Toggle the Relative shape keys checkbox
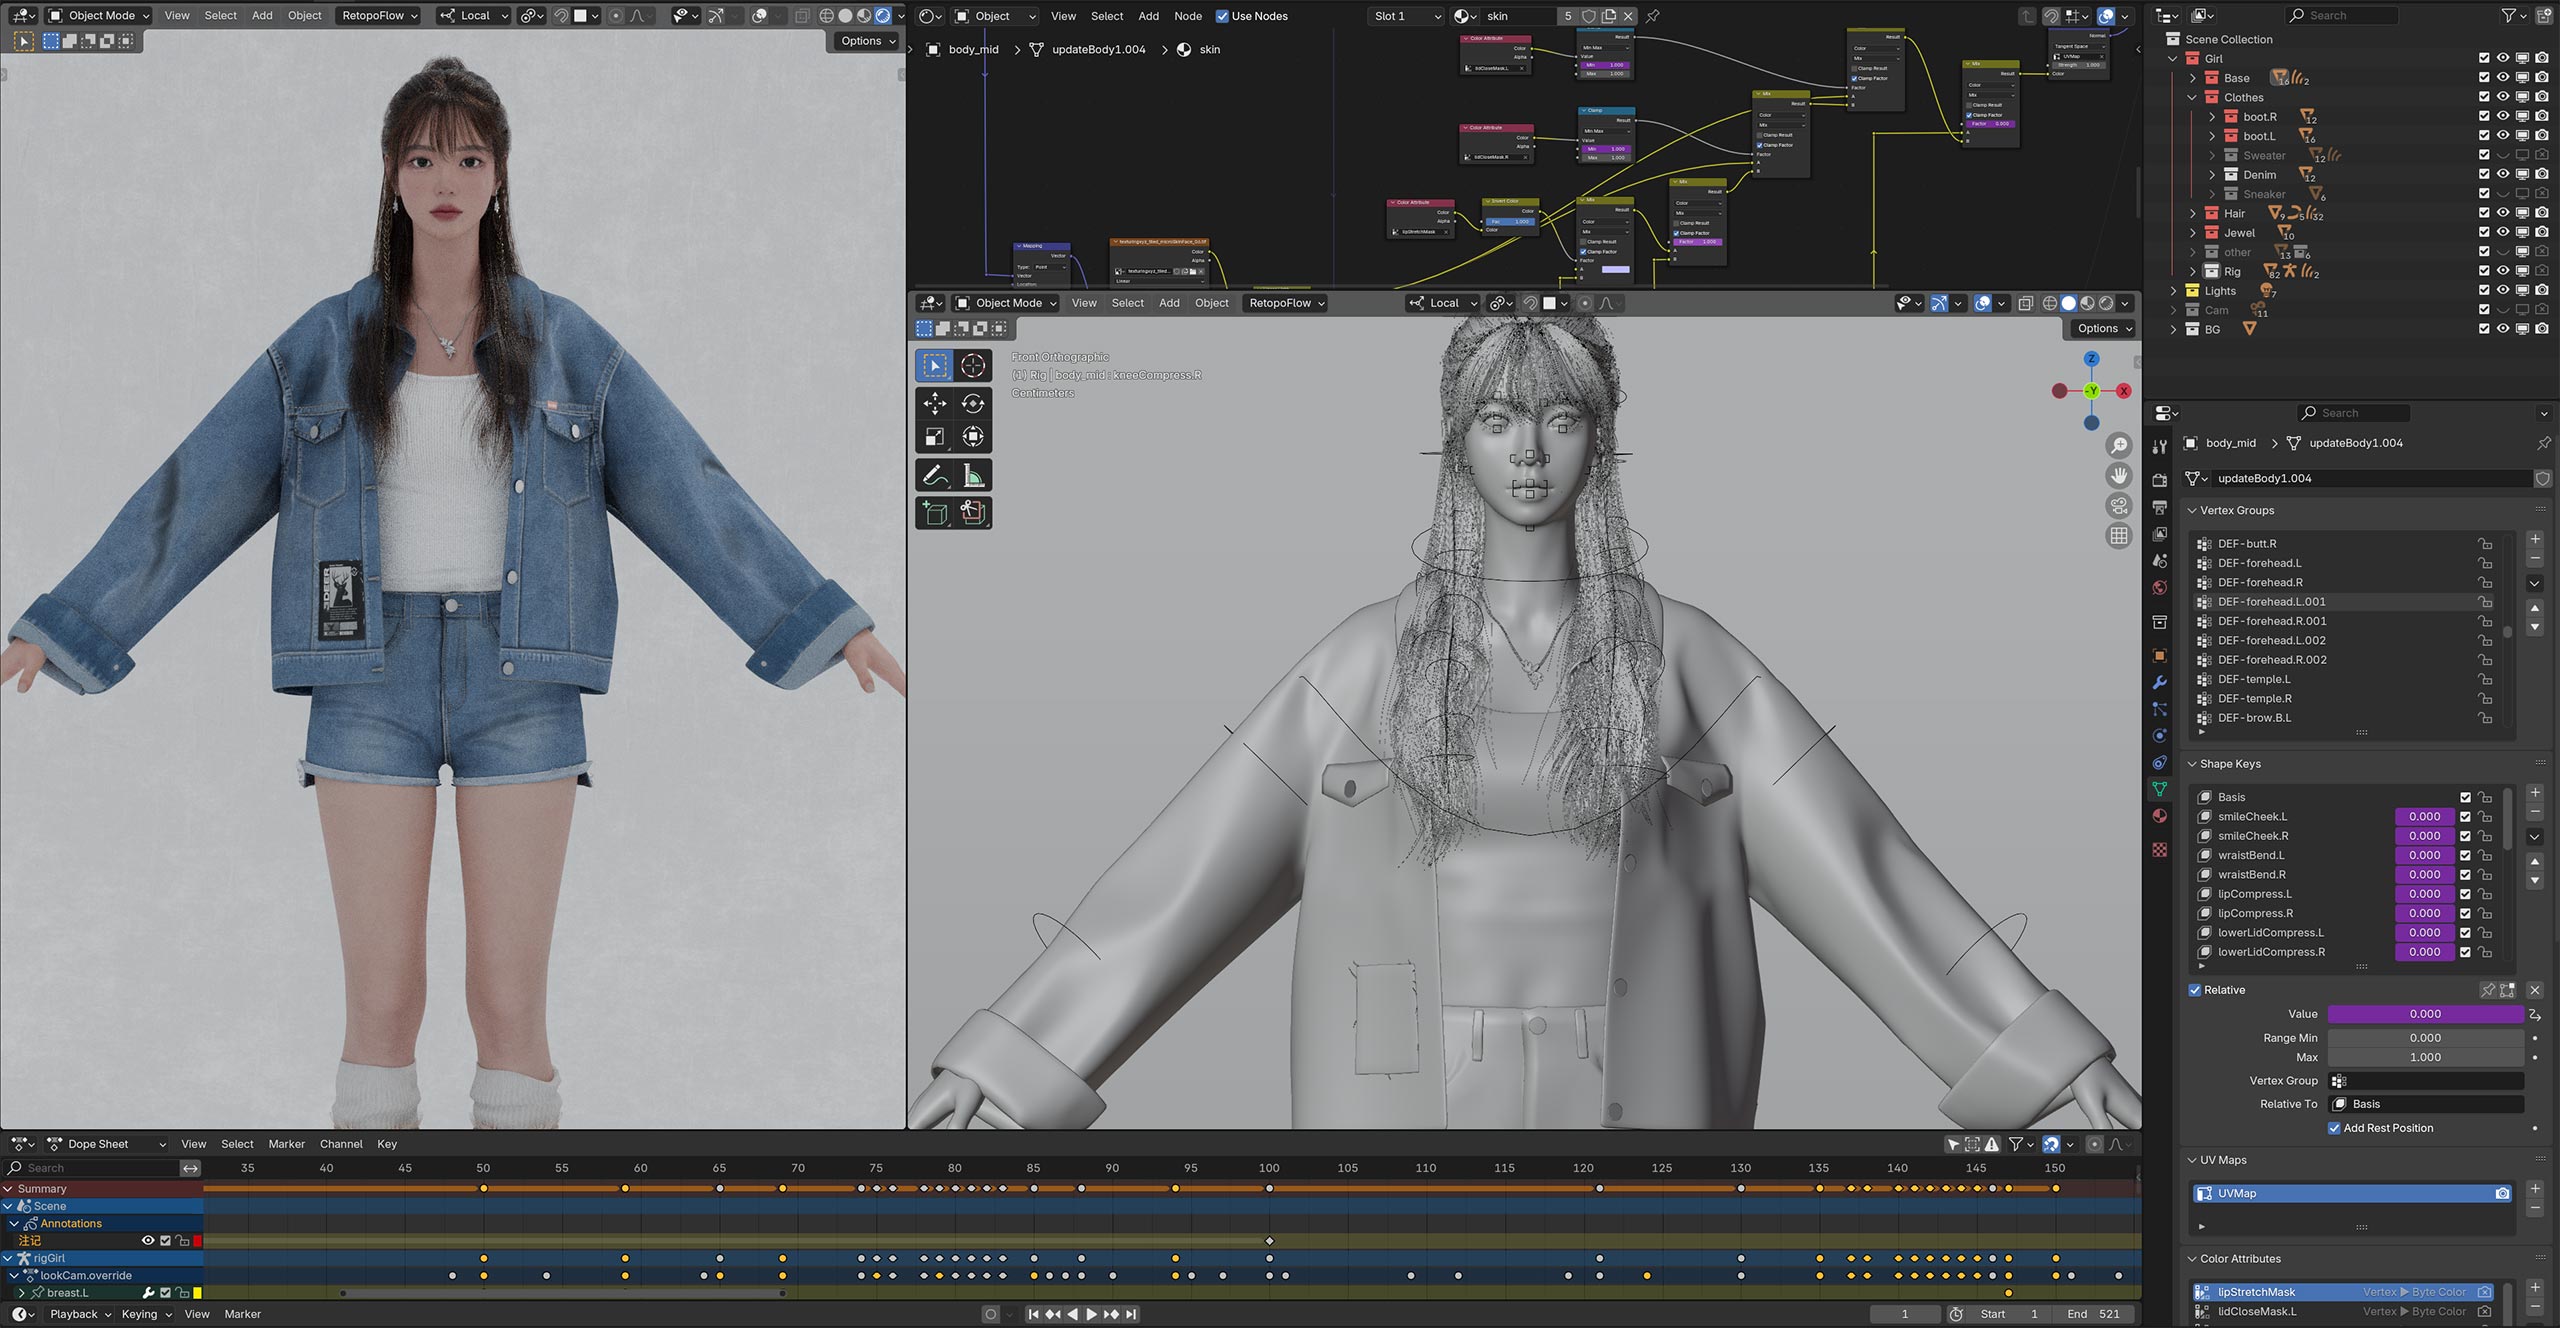This screenshot has height=1328, width=2560. [x=2195, y=990]
